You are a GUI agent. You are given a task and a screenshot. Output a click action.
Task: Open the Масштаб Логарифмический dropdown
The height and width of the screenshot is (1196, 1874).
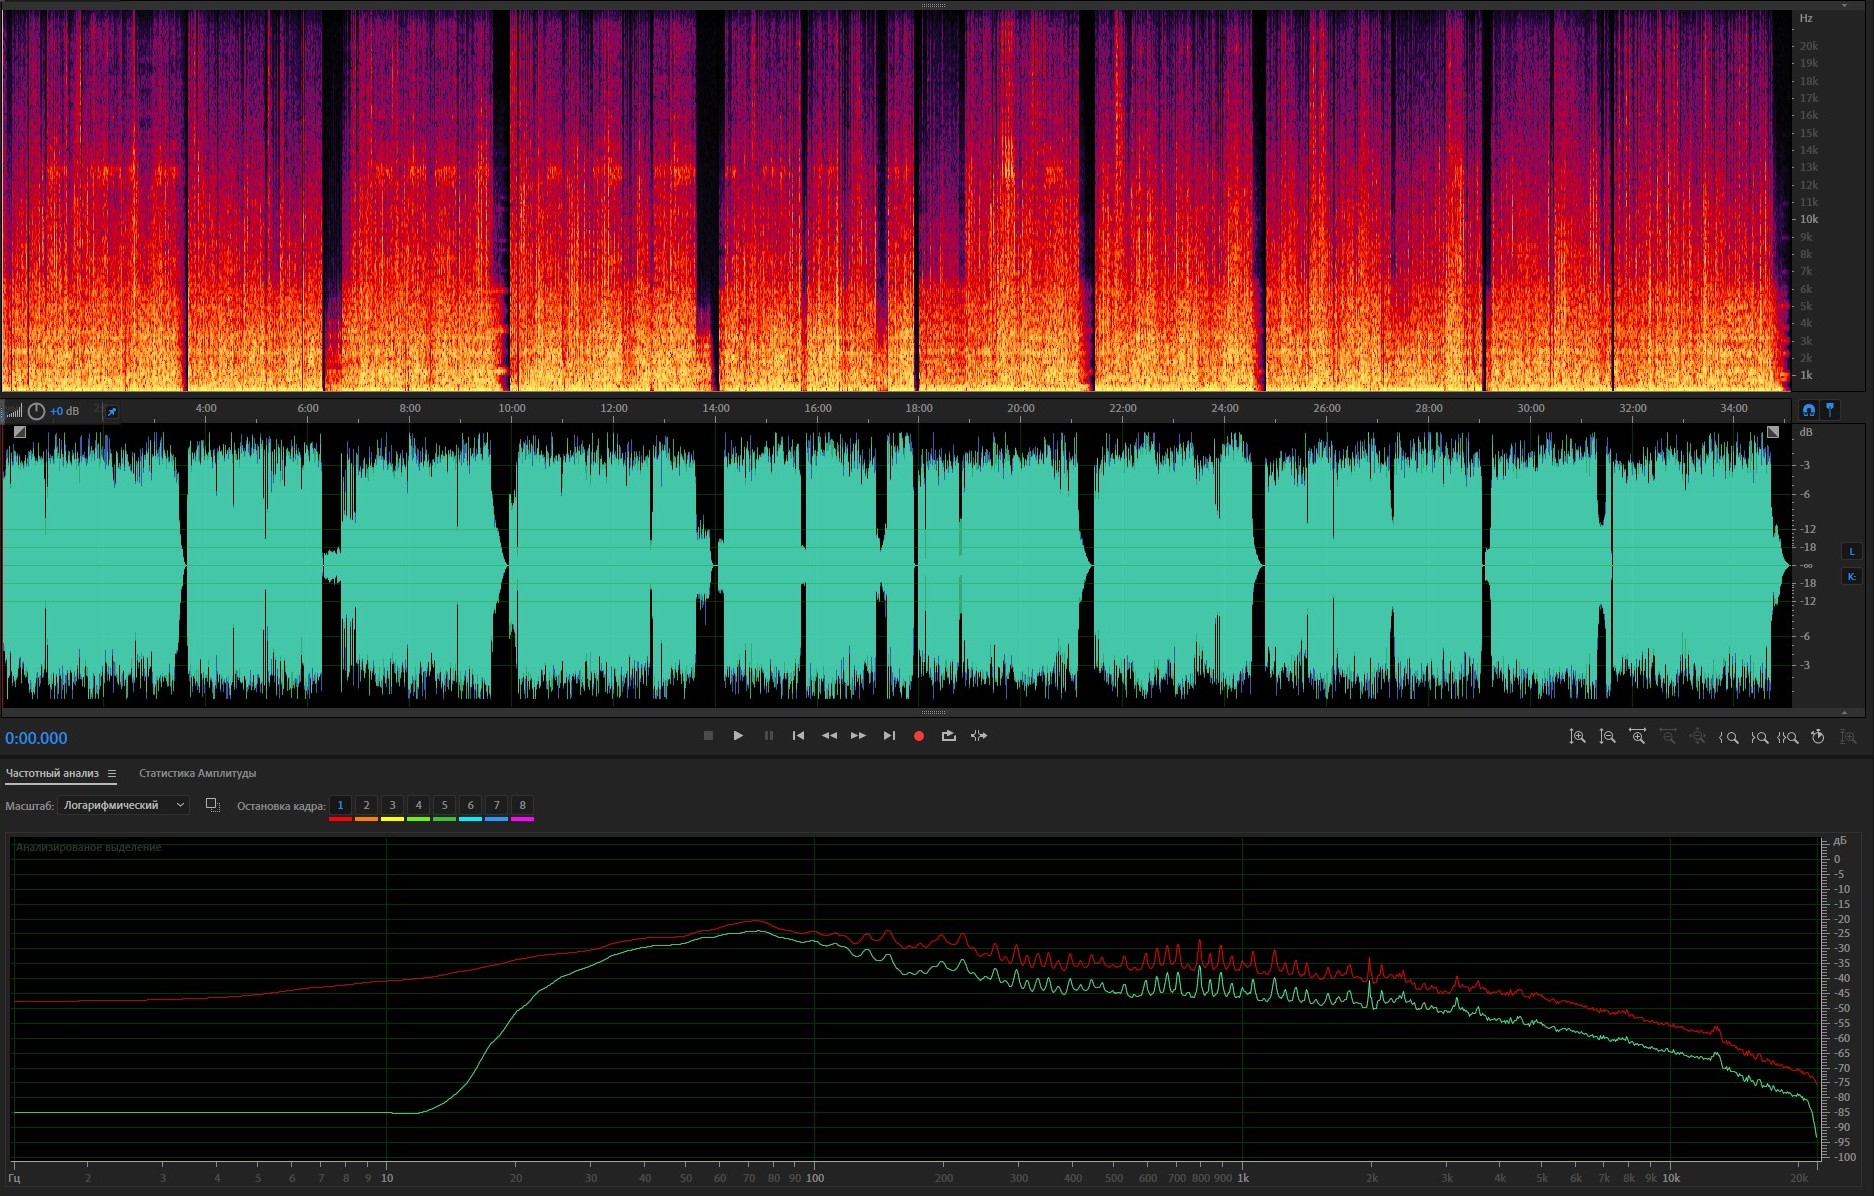[x=123, y=805]
